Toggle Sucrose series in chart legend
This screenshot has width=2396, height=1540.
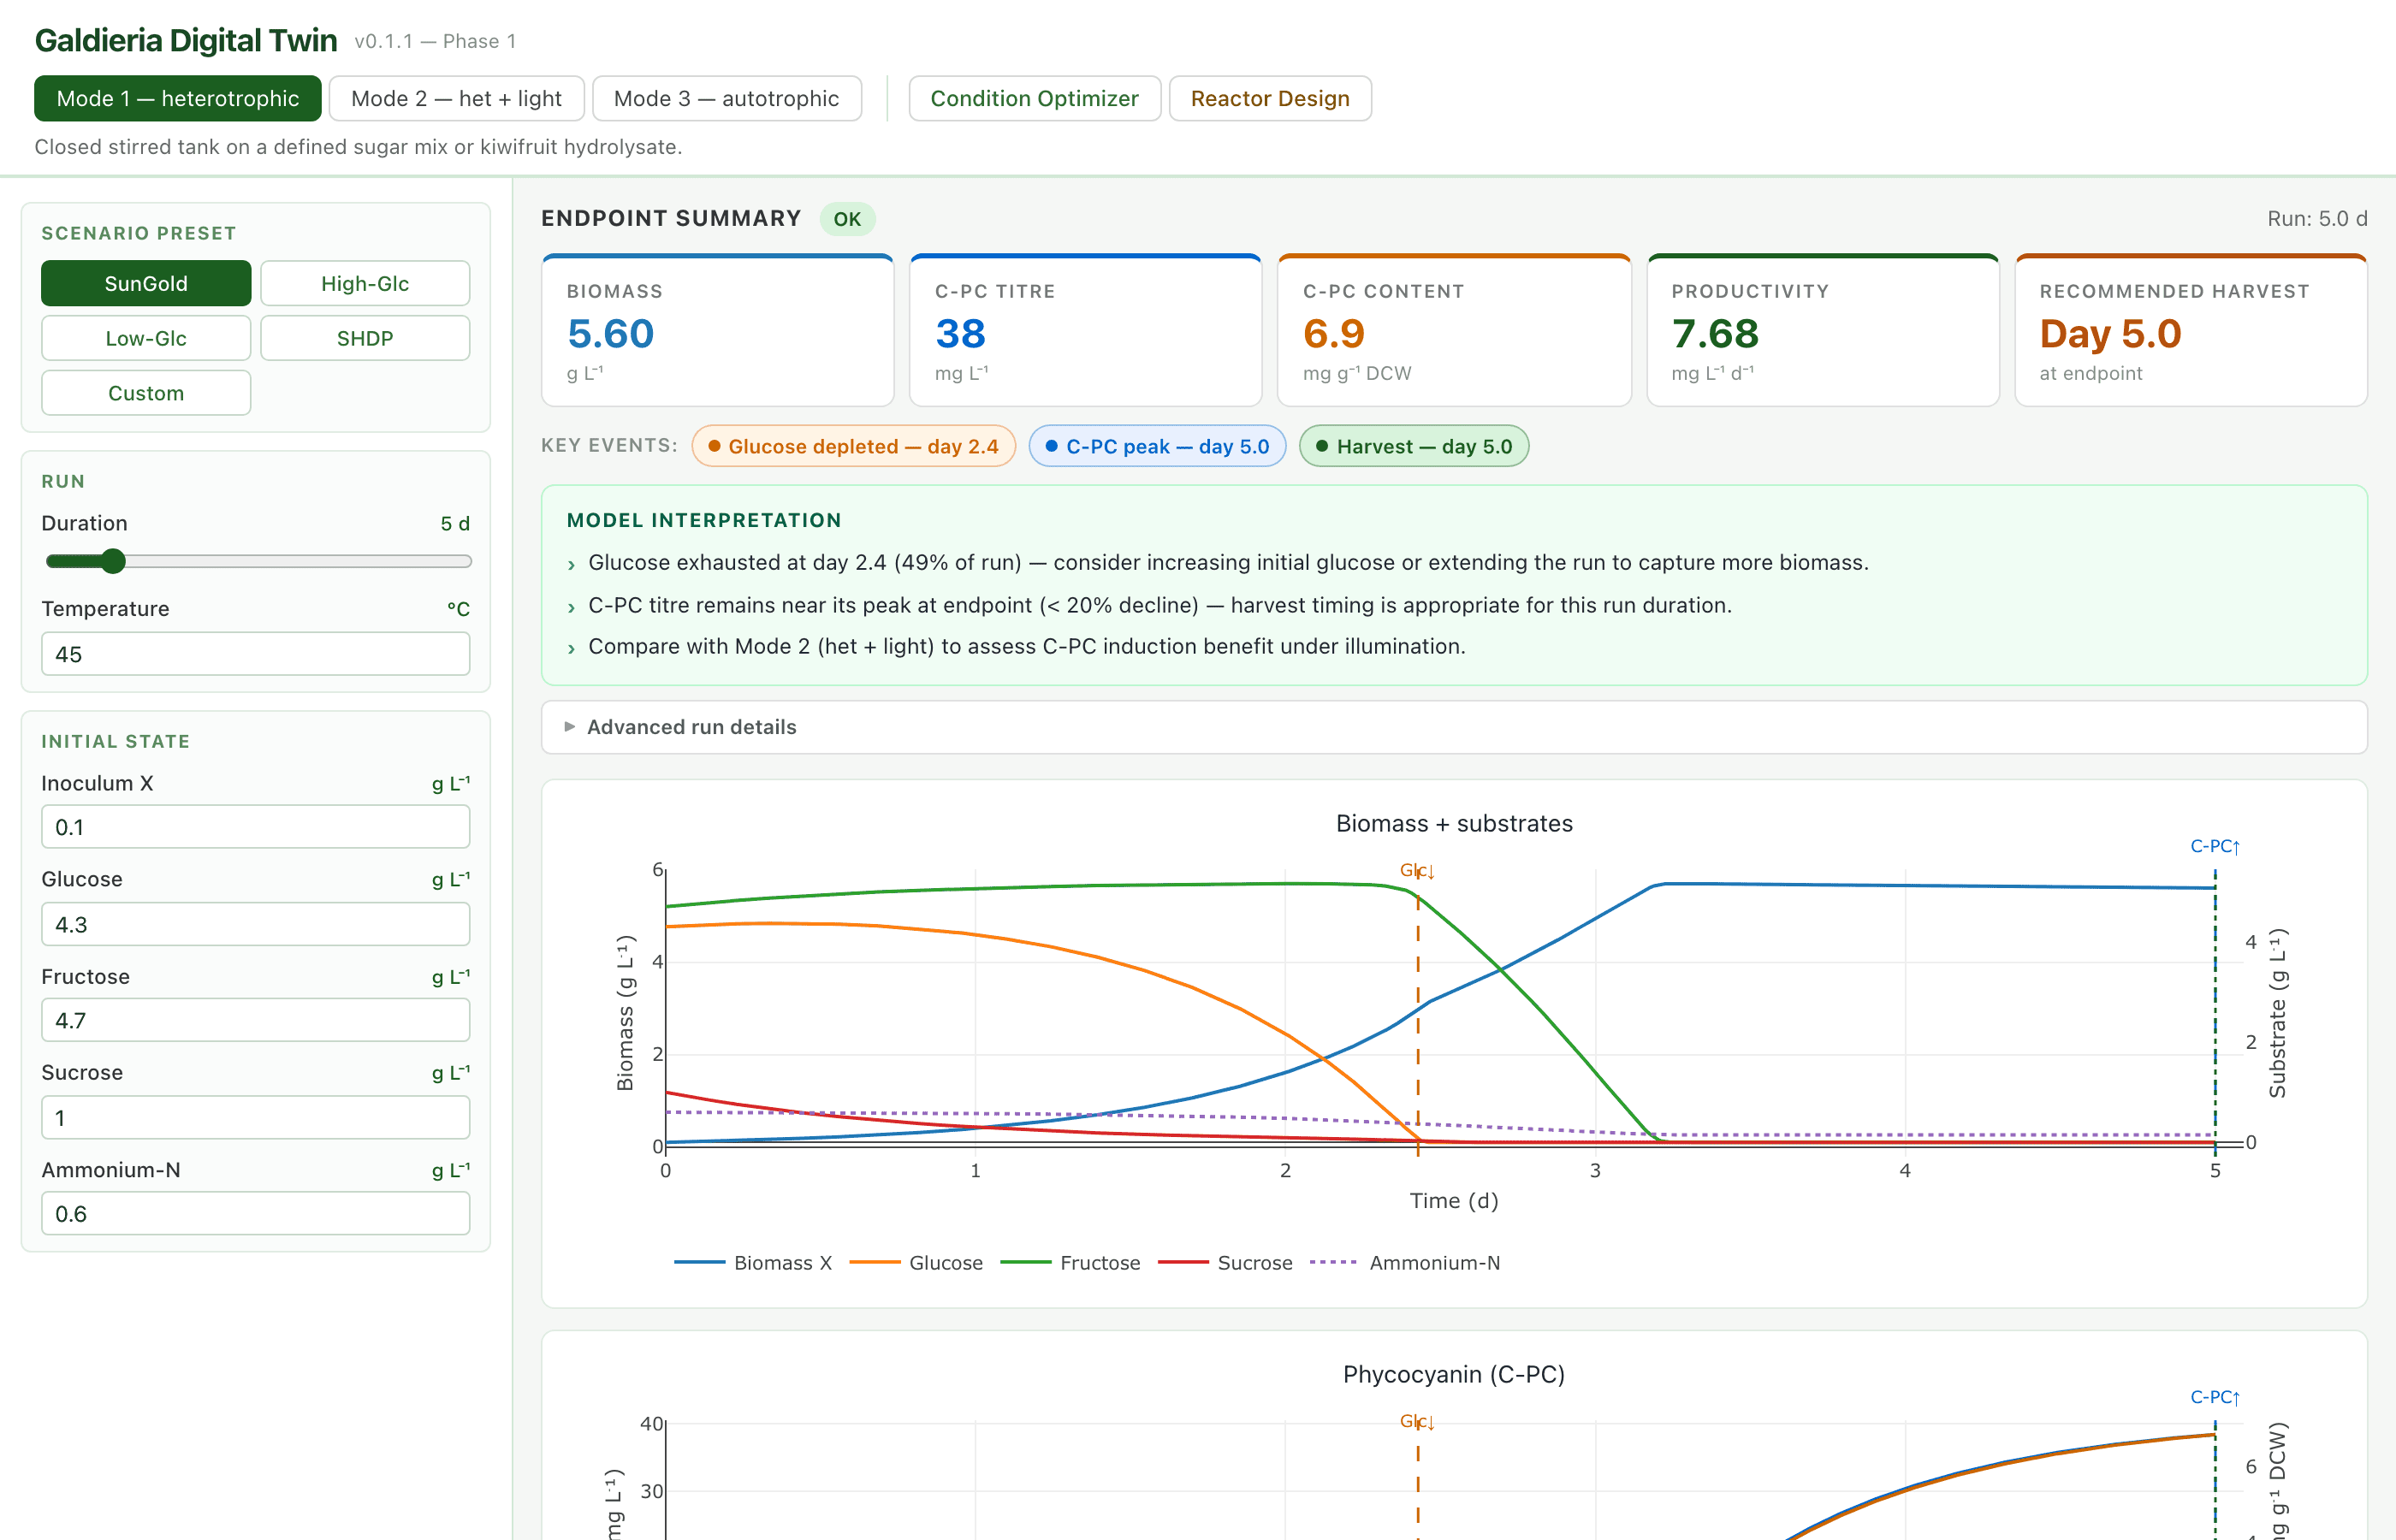tap(1225, 1263)
